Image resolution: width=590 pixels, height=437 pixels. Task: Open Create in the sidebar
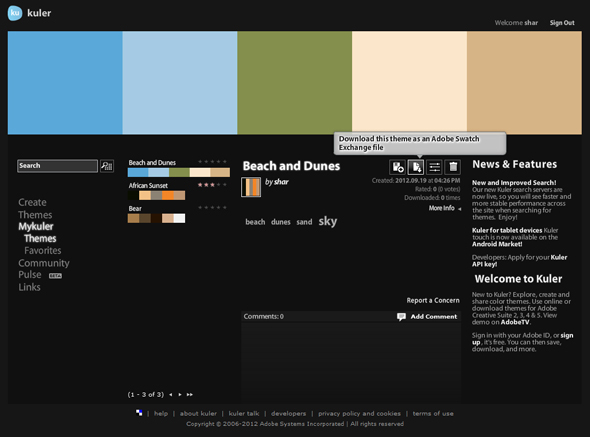pos(32,203)
